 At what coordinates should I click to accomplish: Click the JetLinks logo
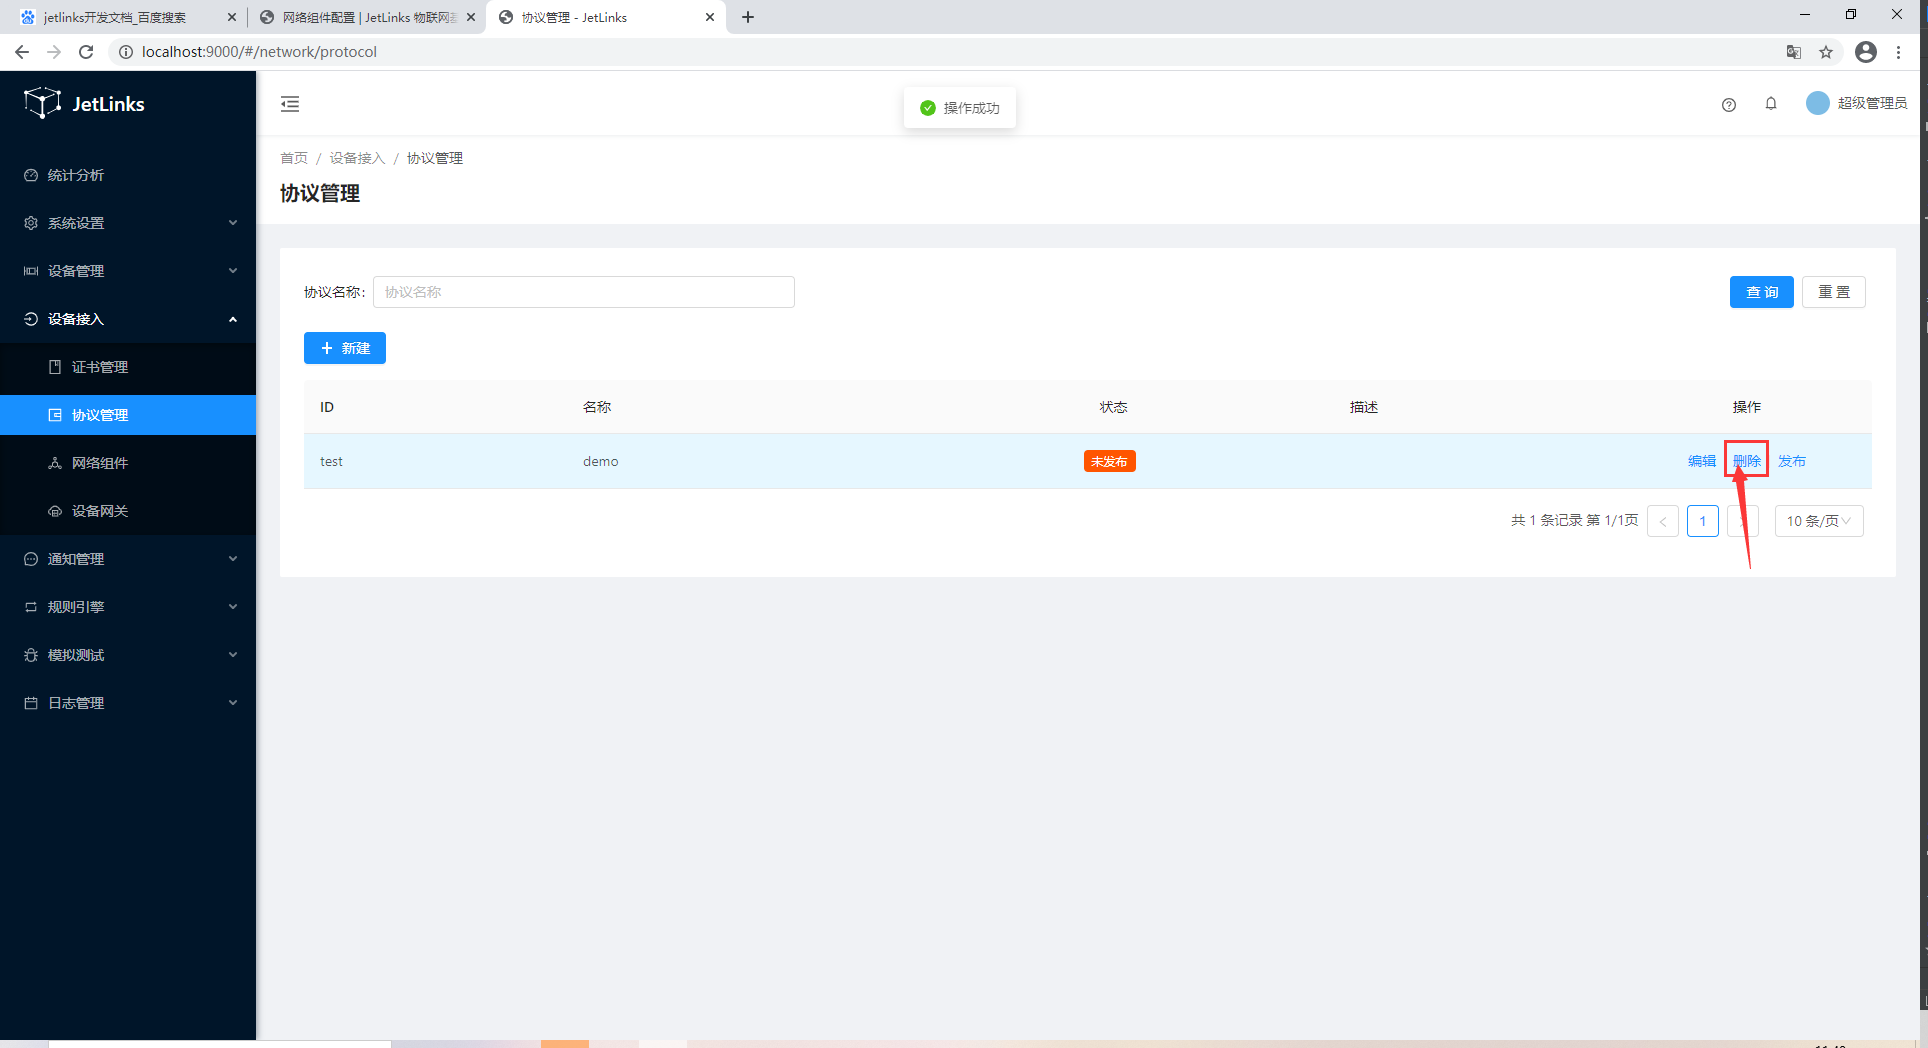[x=85, y=103]
